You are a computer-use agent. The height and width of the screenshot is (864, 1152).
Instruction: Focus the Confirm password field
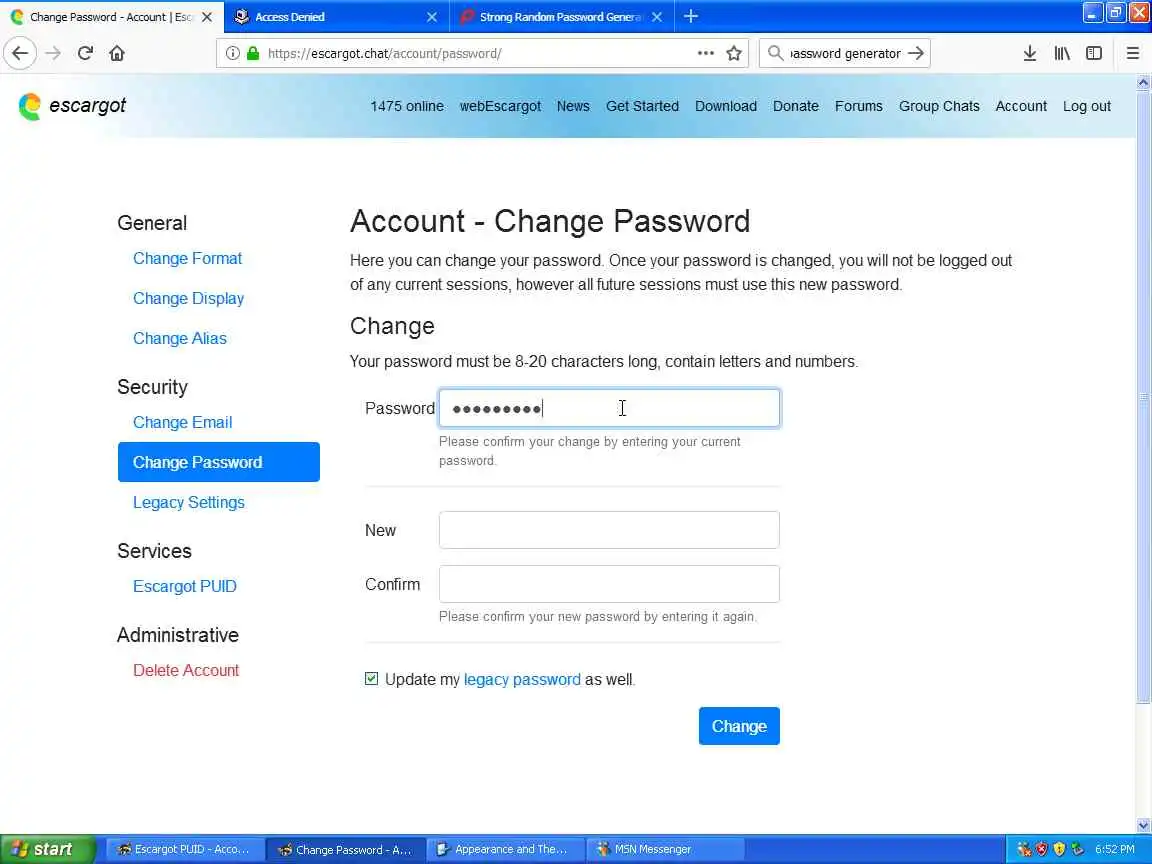coord(609,584)
